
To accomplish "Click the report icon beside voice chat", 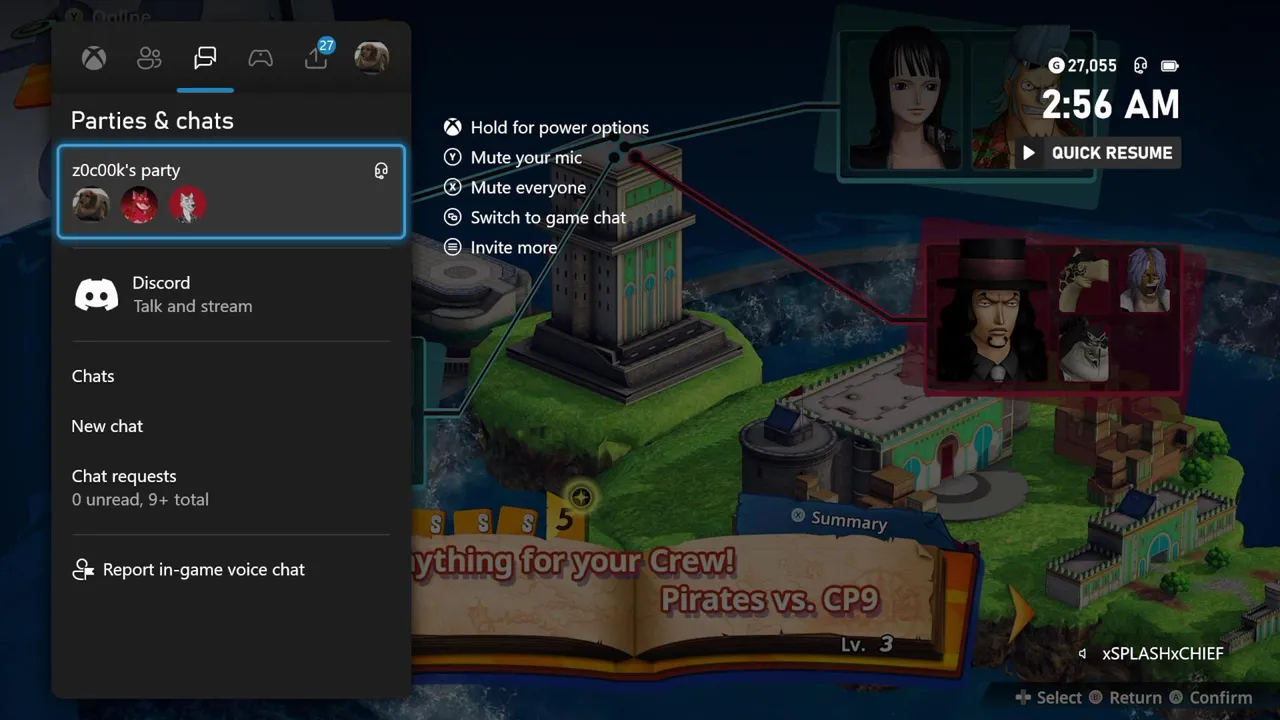I will pos(83,570).
